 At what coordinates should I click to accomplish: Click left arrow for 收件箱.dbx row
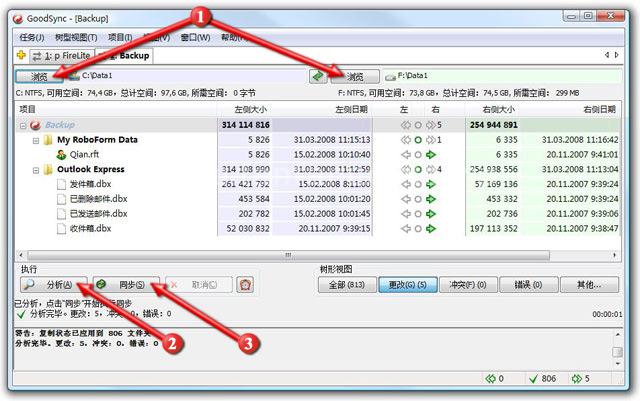[x=406, y=229]
